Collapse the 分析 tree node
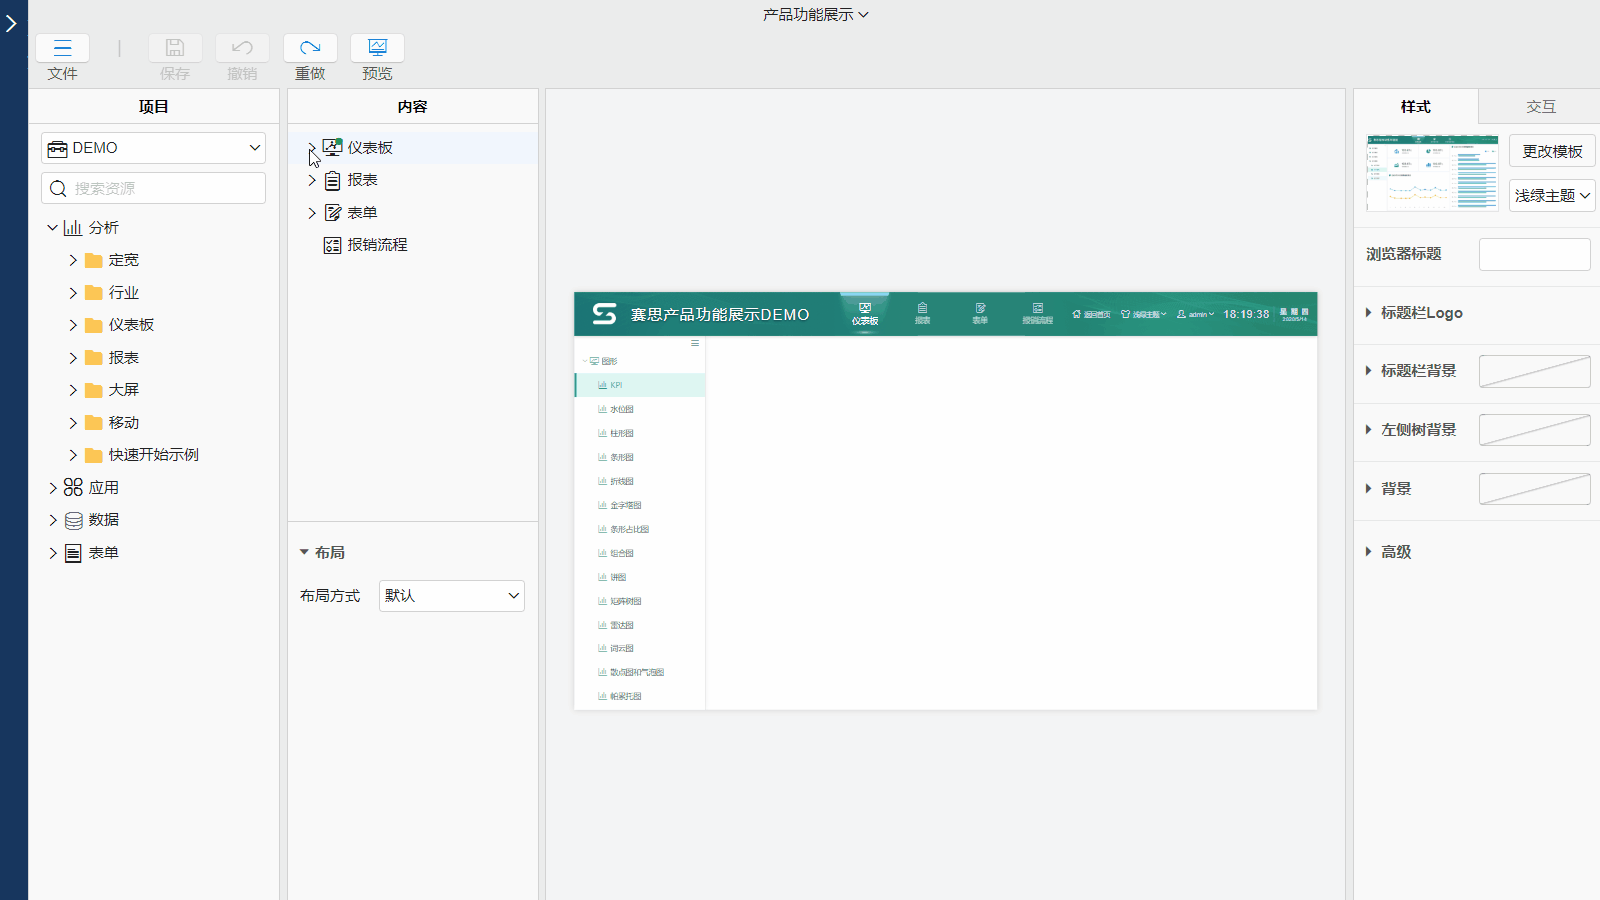This screenshot has height=900, width=1600. [52, 228]
